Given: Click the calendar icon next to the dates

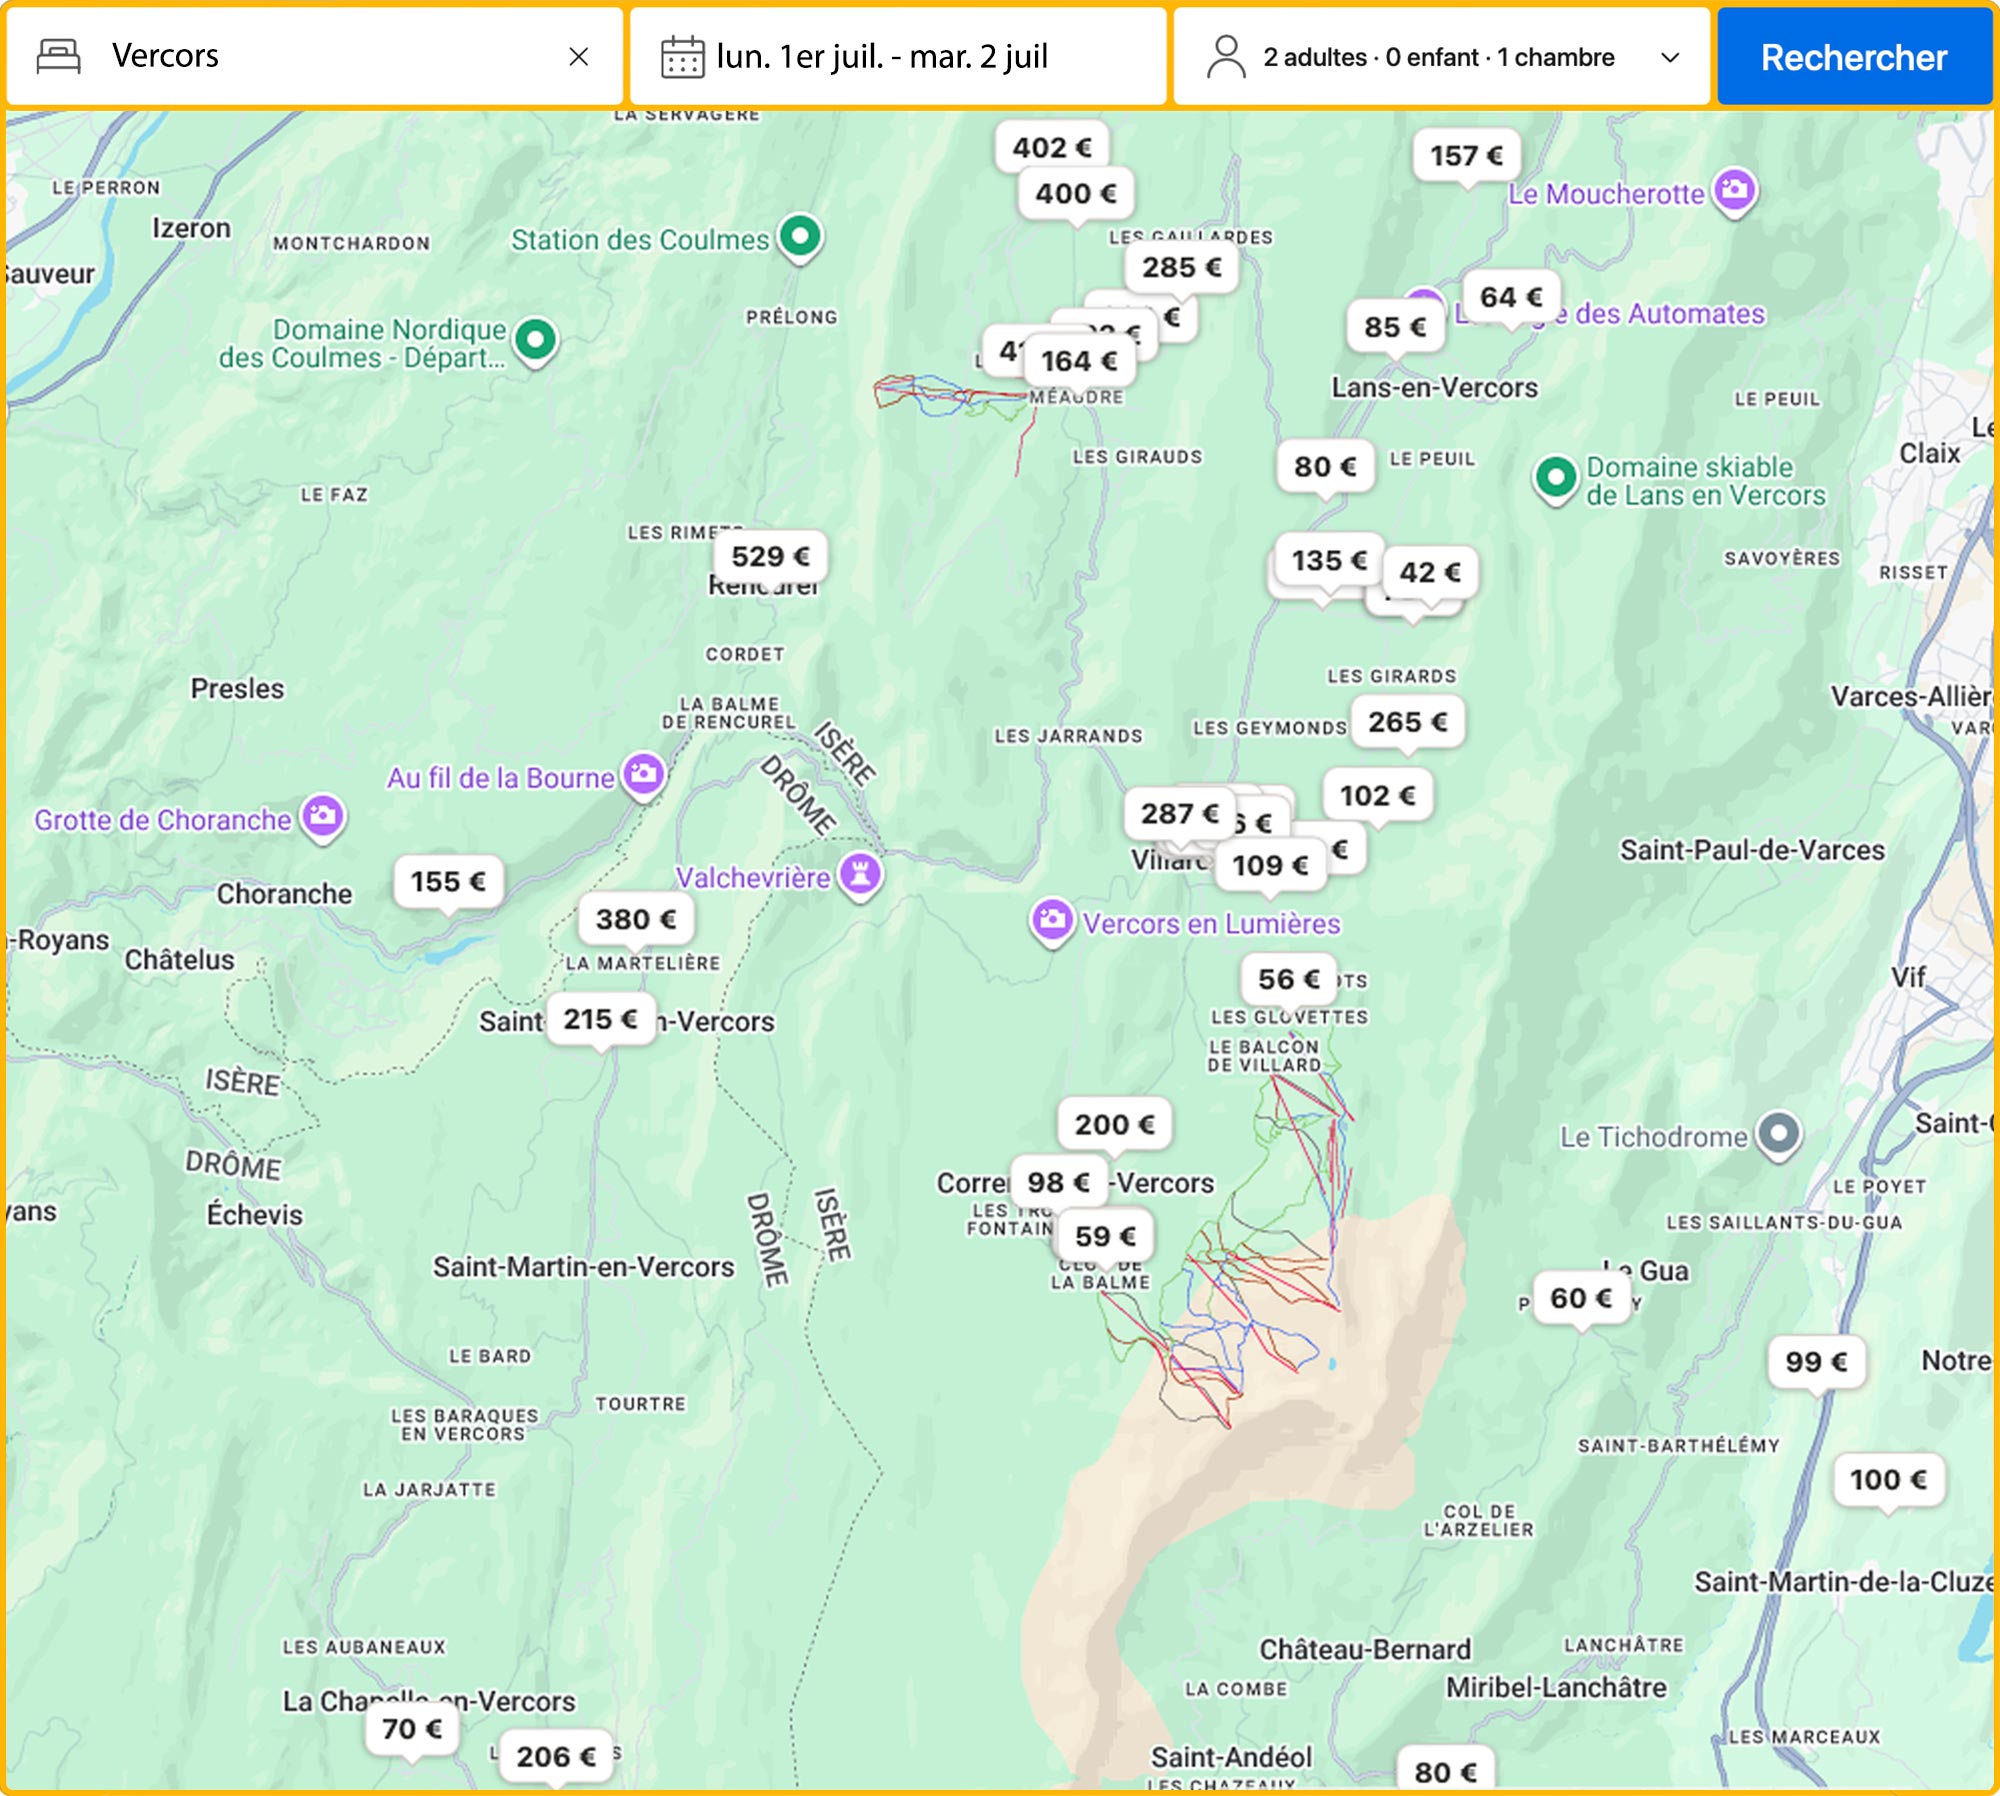Looking at the screenshot, I should coord(683,57).
